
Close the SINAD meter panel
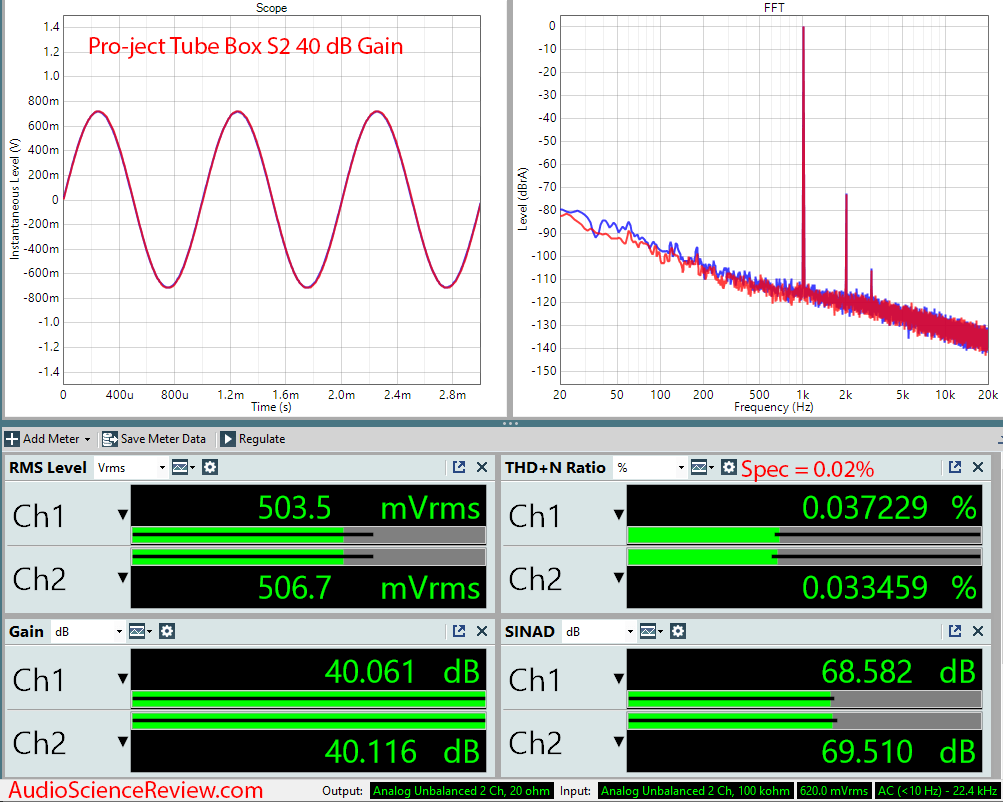978,631
